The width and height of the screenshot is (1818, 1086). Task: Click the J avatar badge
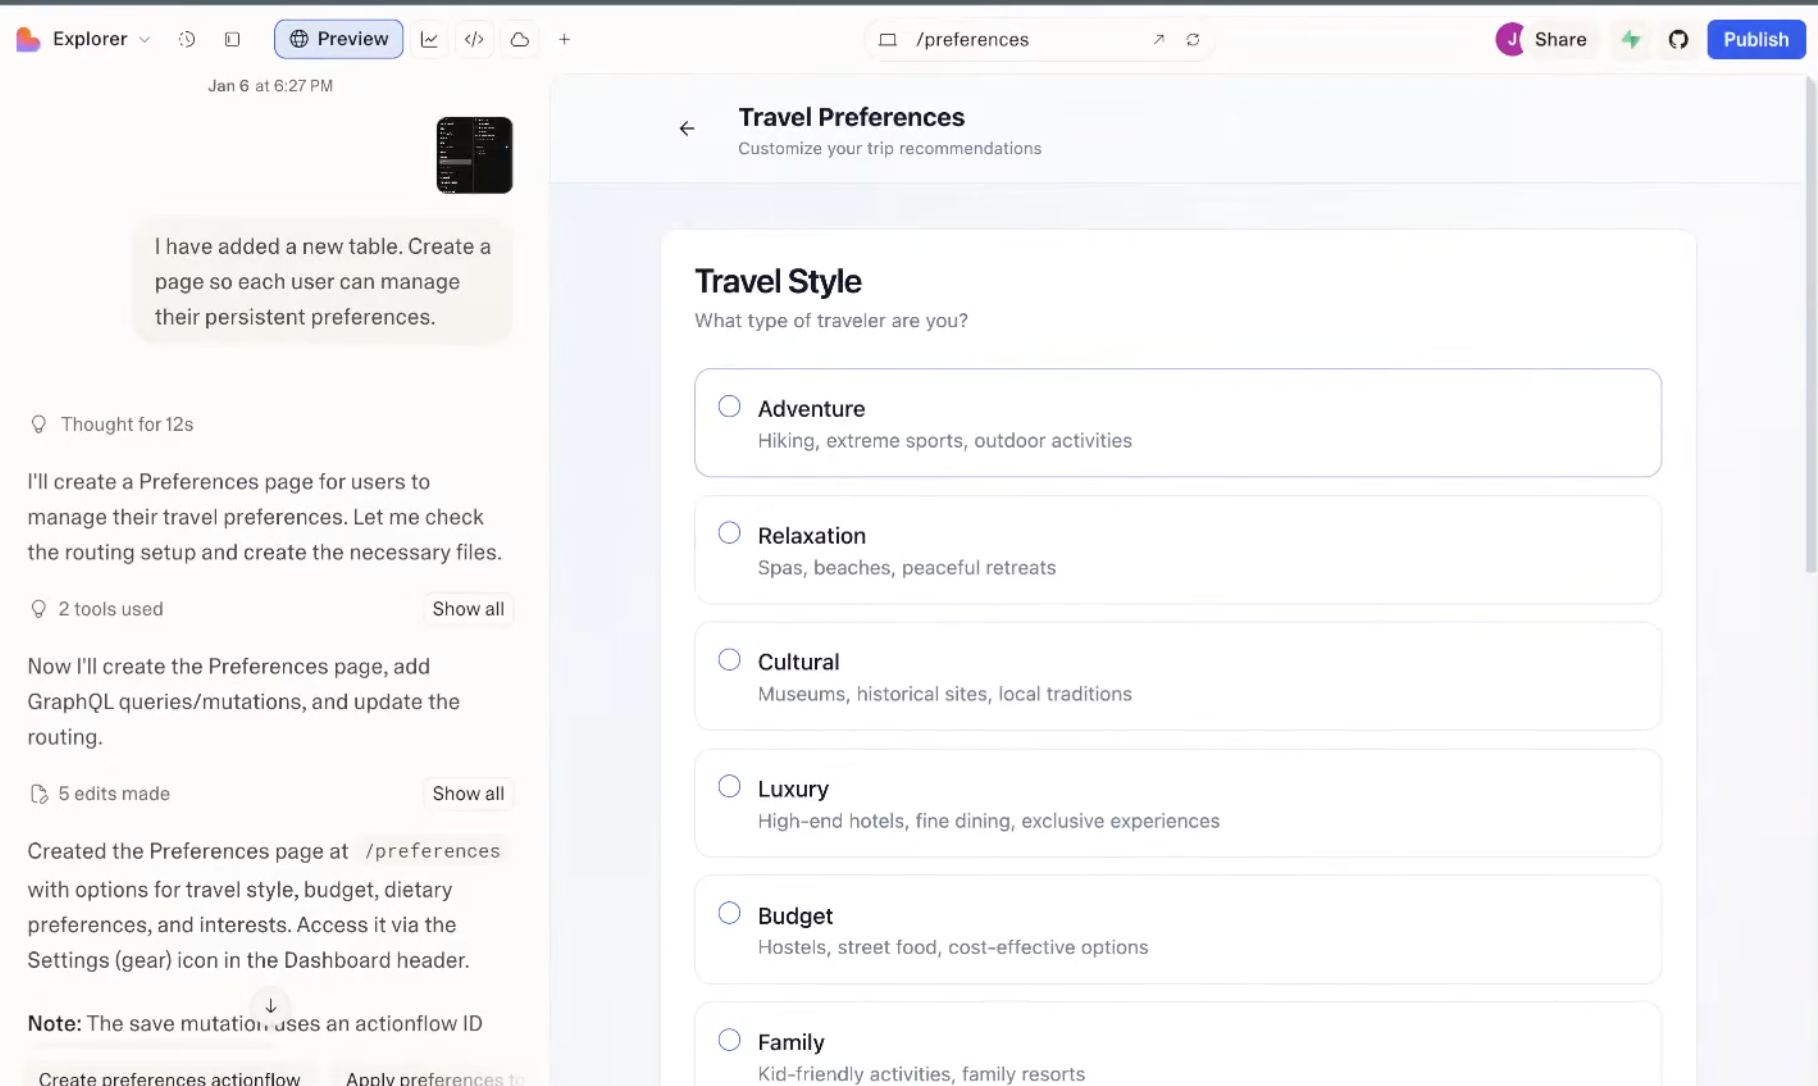click(x=1510, y=39)
